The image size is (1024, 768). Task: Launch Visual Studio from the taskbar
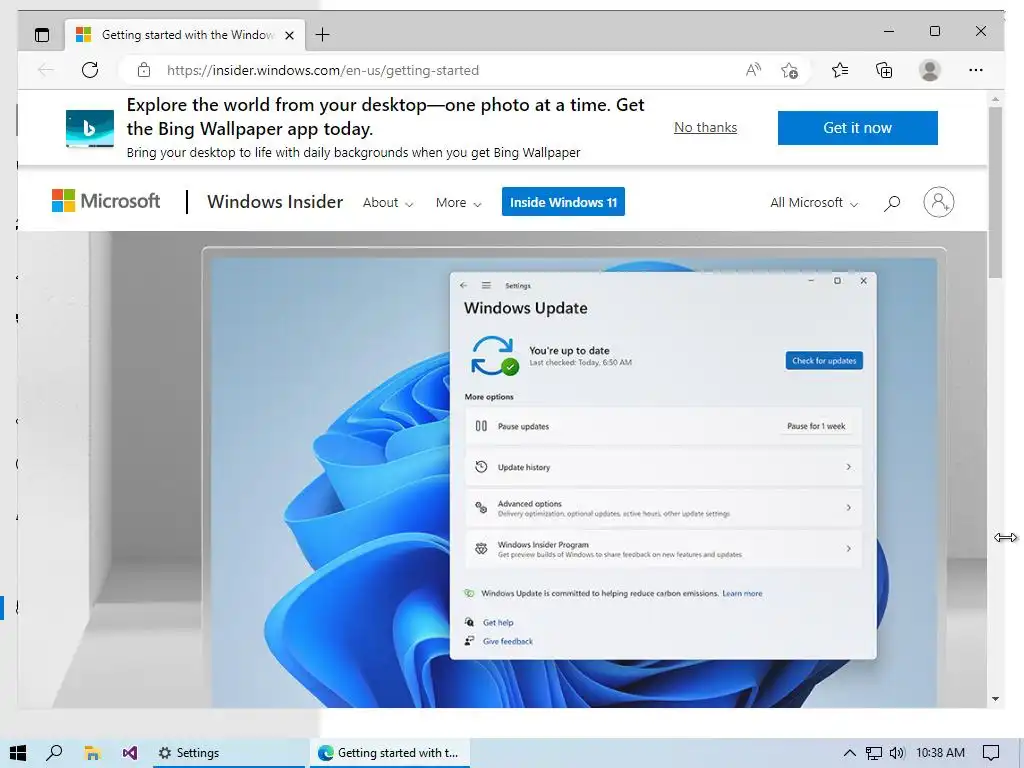point(130,753)
